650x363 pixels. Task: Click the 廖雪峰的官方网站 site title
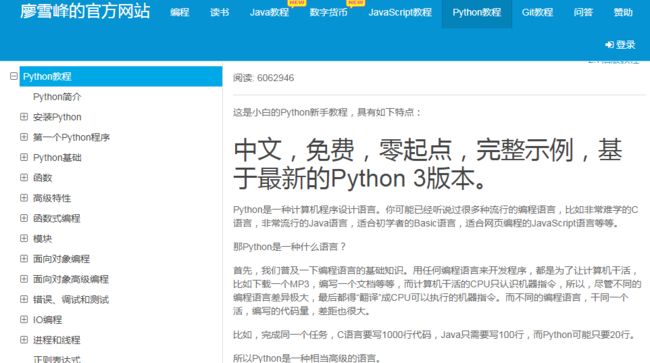85,12
